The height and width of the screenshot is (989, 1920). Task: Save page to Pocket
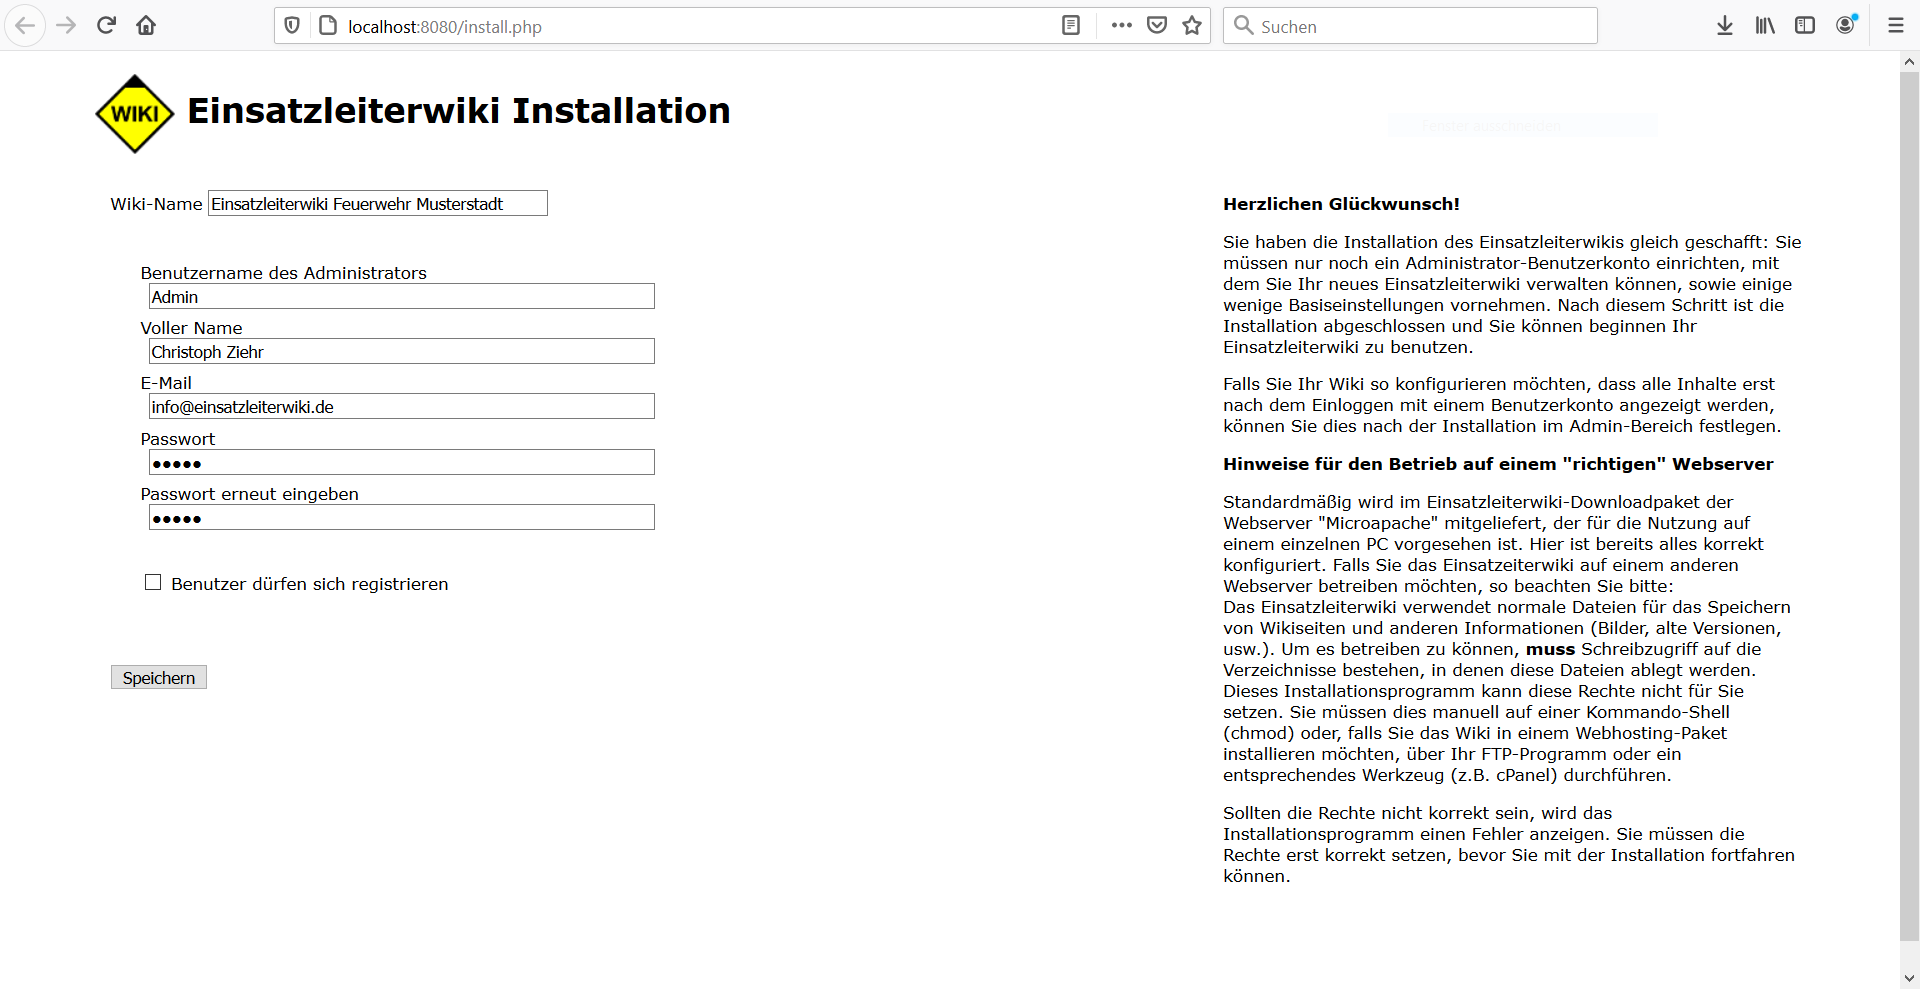[1157, 26]
